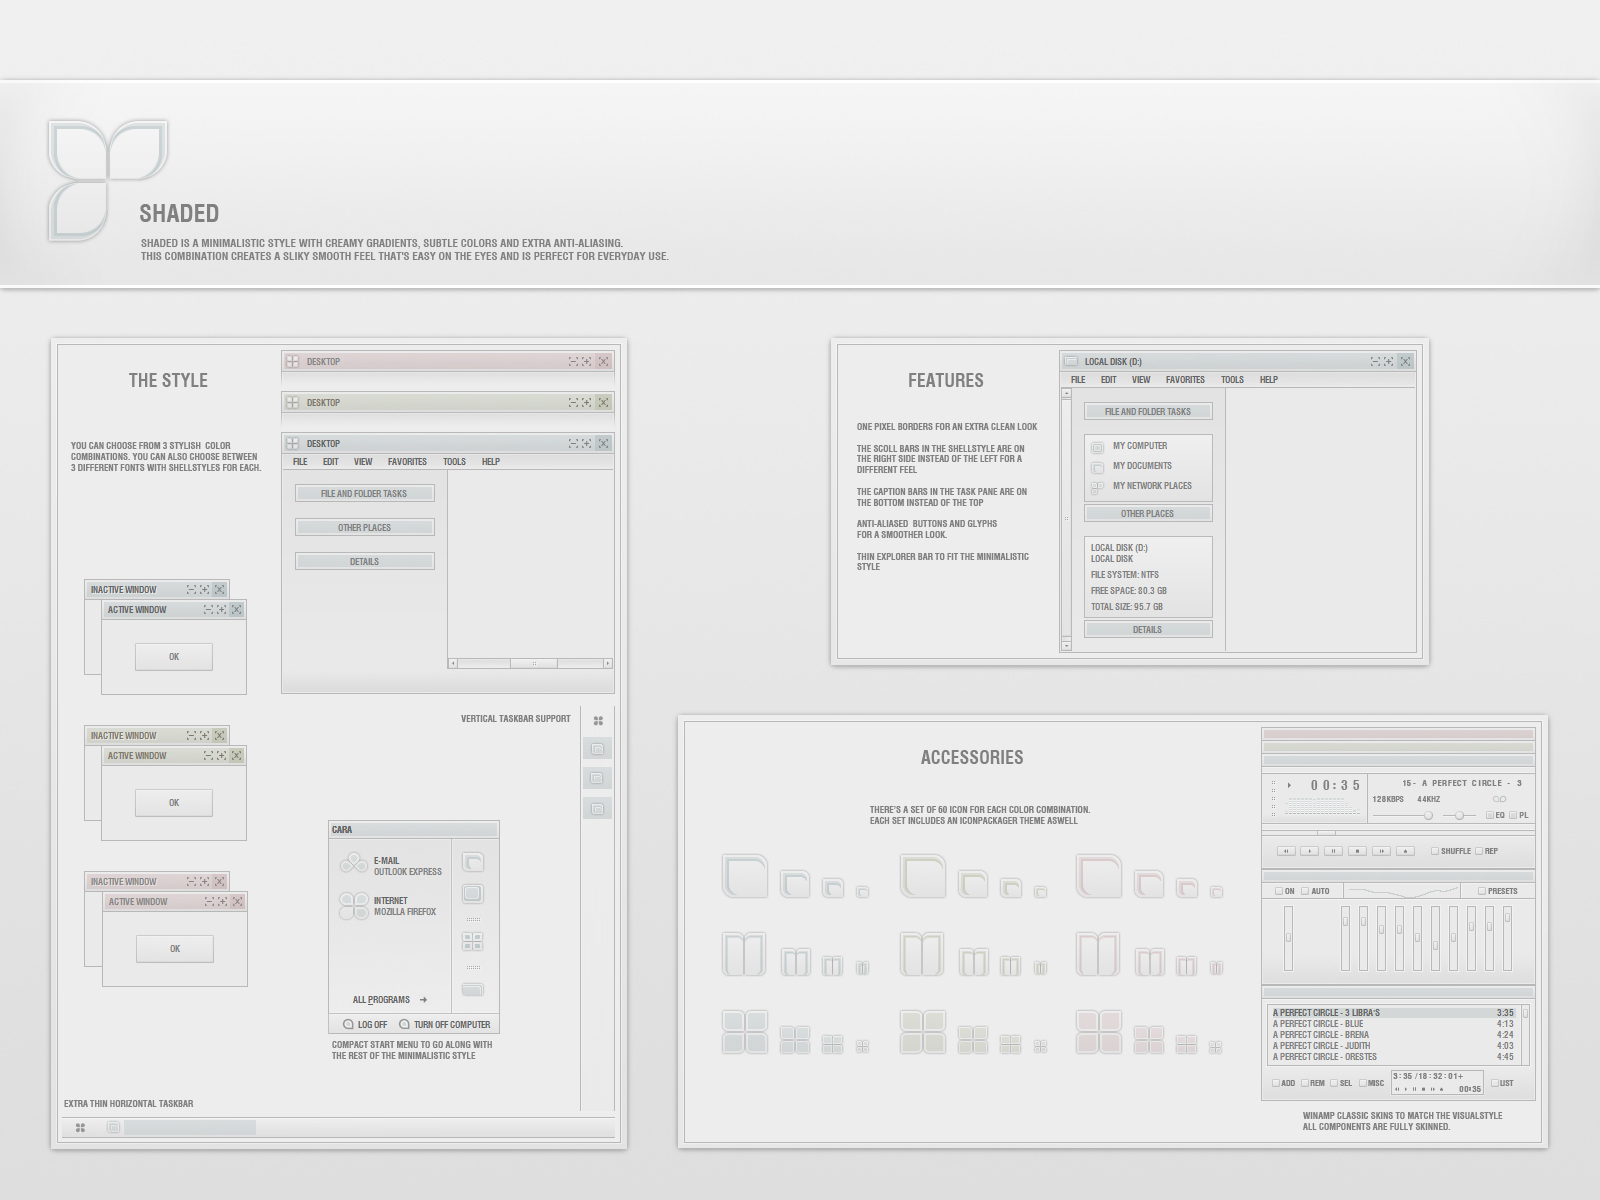Click the top folder icon in the start menu's right column

[x=473, y=862]
